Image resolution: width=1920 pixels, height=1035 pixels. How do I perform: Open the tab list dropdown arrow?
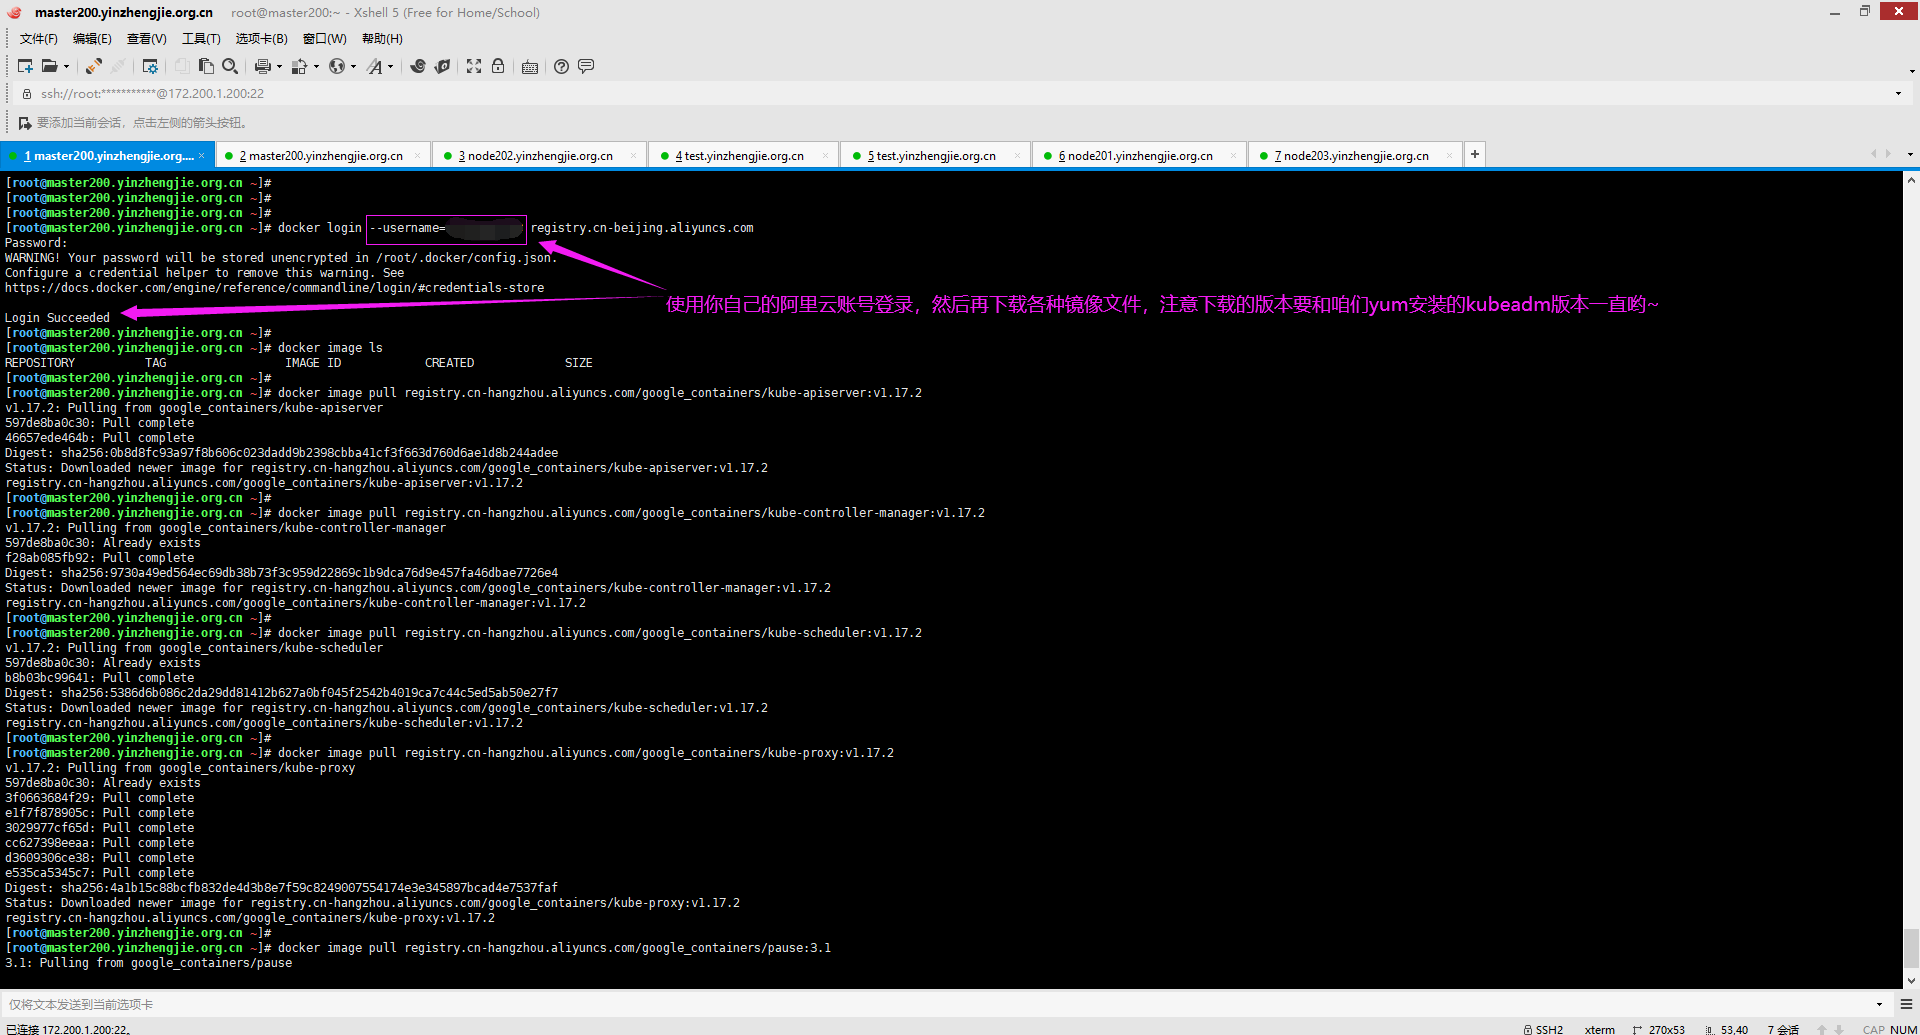[x=1910, y=155]
